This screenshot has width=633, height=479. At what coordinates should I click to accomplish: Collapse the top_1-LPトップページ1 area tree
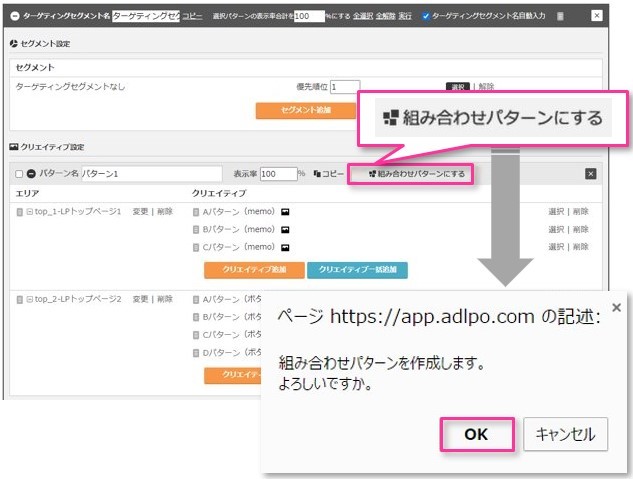[x=30, y=212]
